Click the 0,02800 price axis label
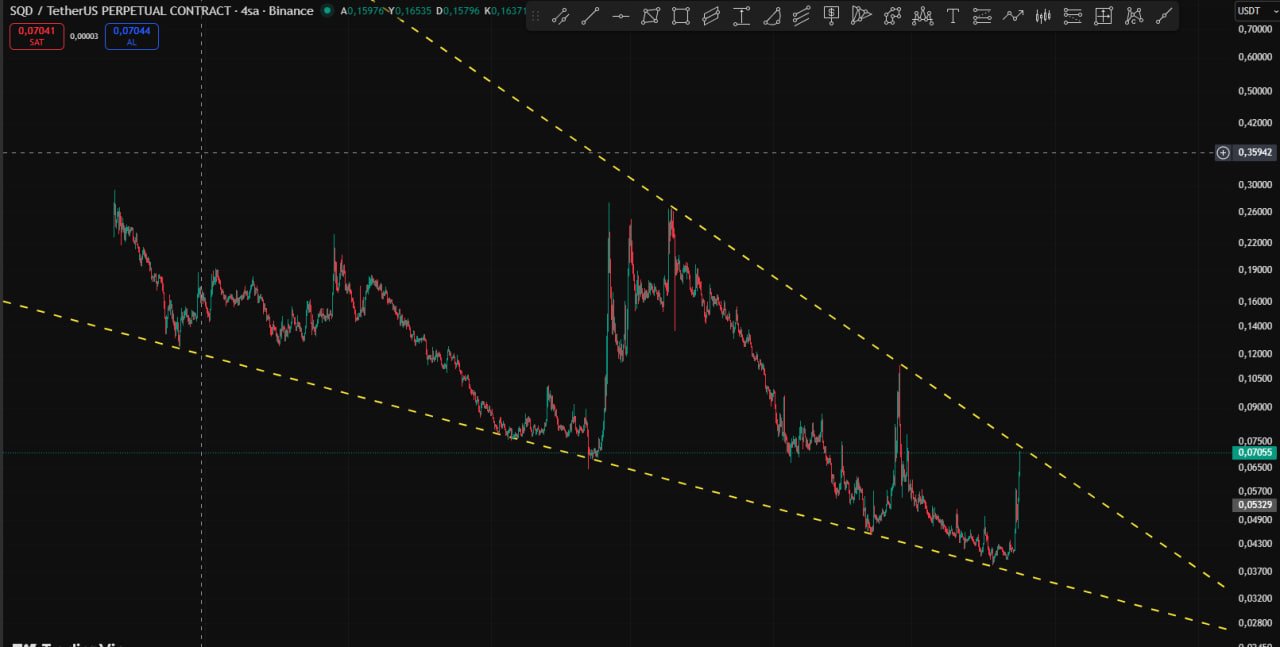This screenshot has width=1280, height=647. tap(1254, 623)
